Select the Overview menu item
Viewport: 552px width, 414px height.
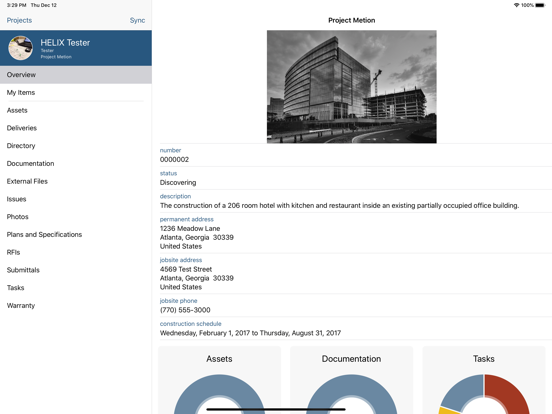tap(76, 75)
